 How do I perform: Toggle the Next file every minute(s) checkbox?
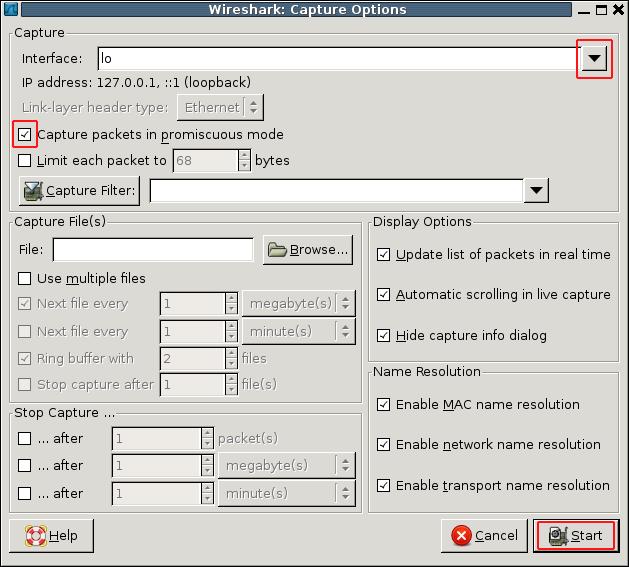point(24,331)
